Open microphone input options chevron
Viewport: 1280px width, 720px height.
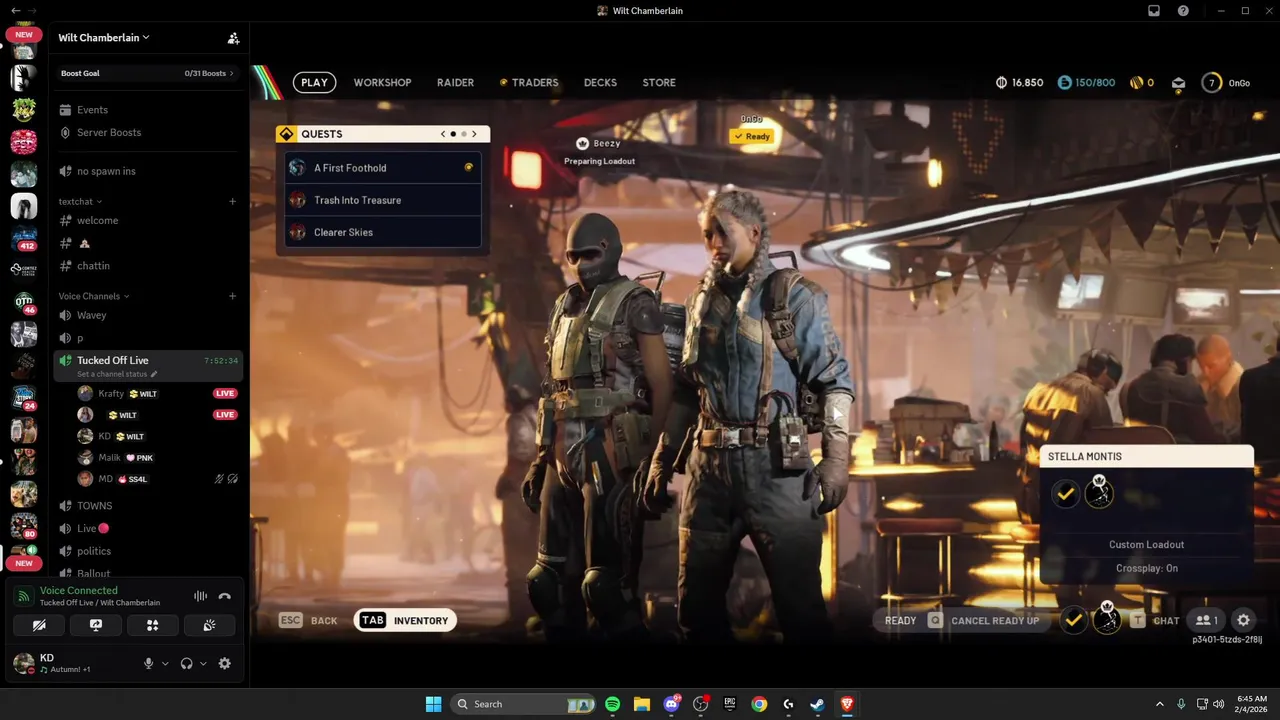click(165, 663)
